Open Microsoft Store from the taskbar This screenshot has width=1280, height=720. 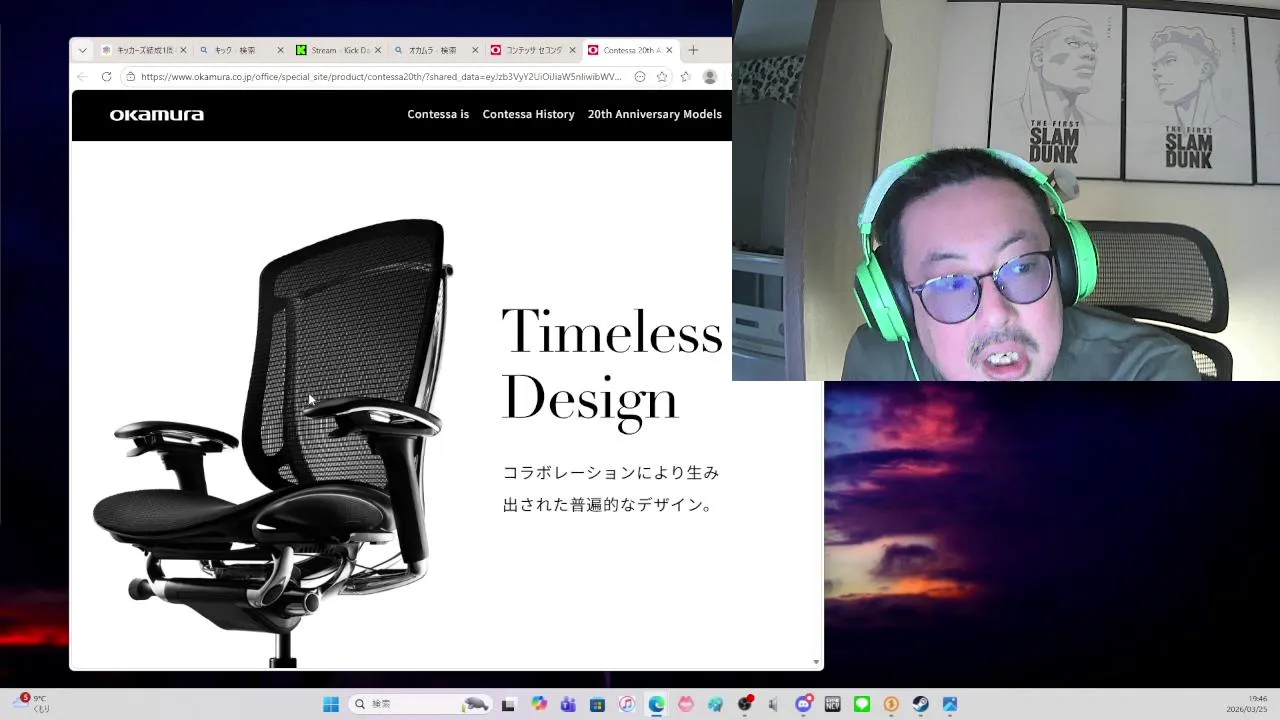pyautogui.click(x=598, y=704)
